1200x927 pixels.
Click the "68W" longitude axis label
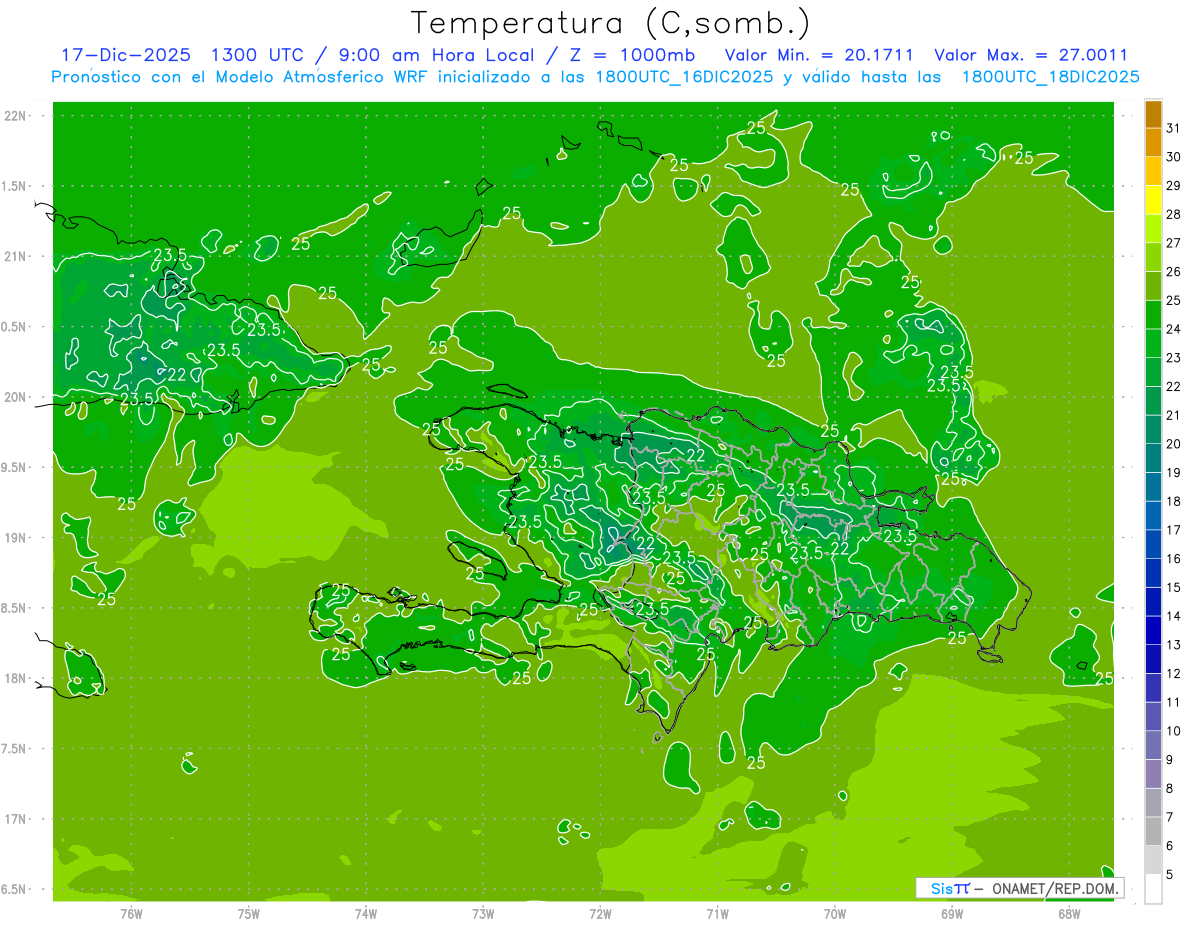click(1069, 915)
